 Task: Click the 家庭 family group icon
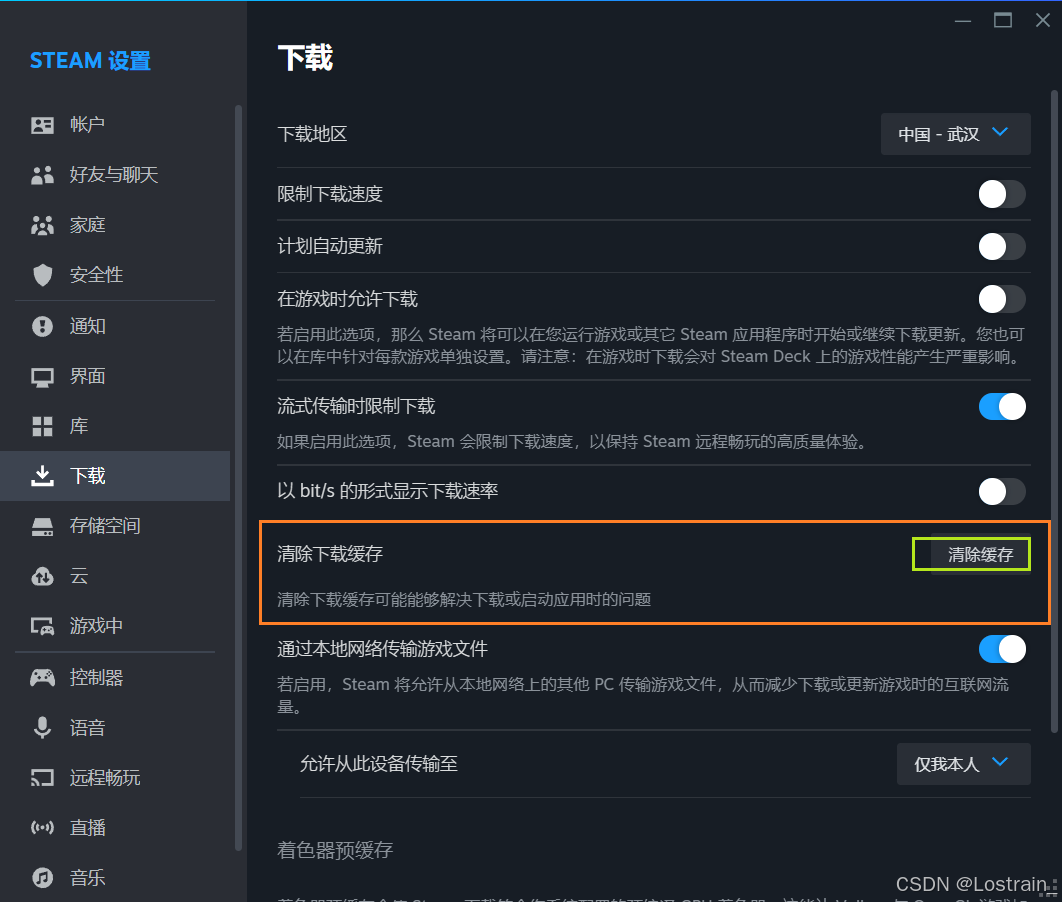(x=42, y=226)
